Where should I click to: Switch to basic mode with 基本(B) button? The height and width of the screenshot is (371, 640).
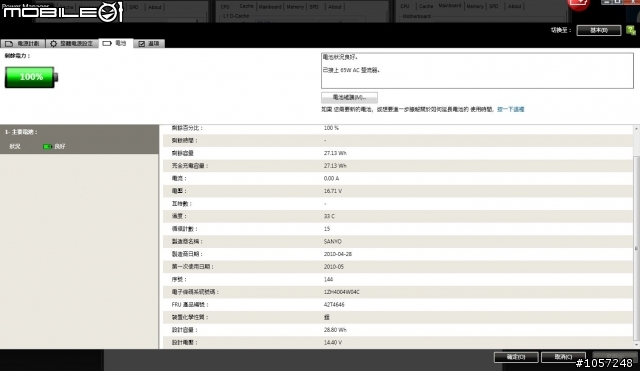[x=599, y=30]
